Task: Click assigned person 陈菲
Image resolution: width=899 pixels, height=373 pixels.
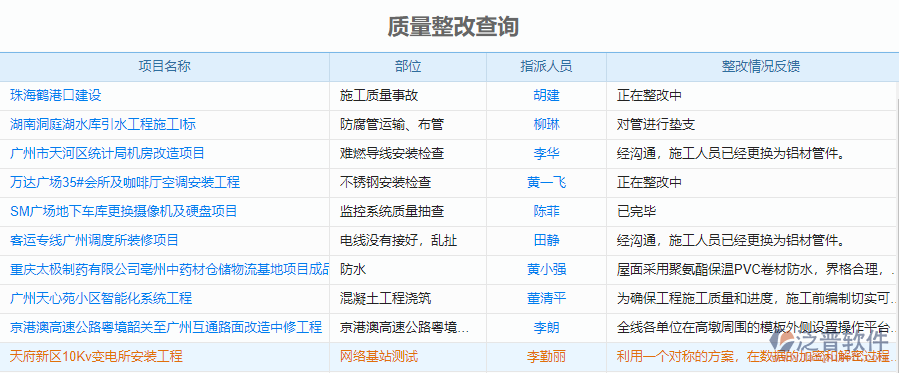Action: point(546,211)
